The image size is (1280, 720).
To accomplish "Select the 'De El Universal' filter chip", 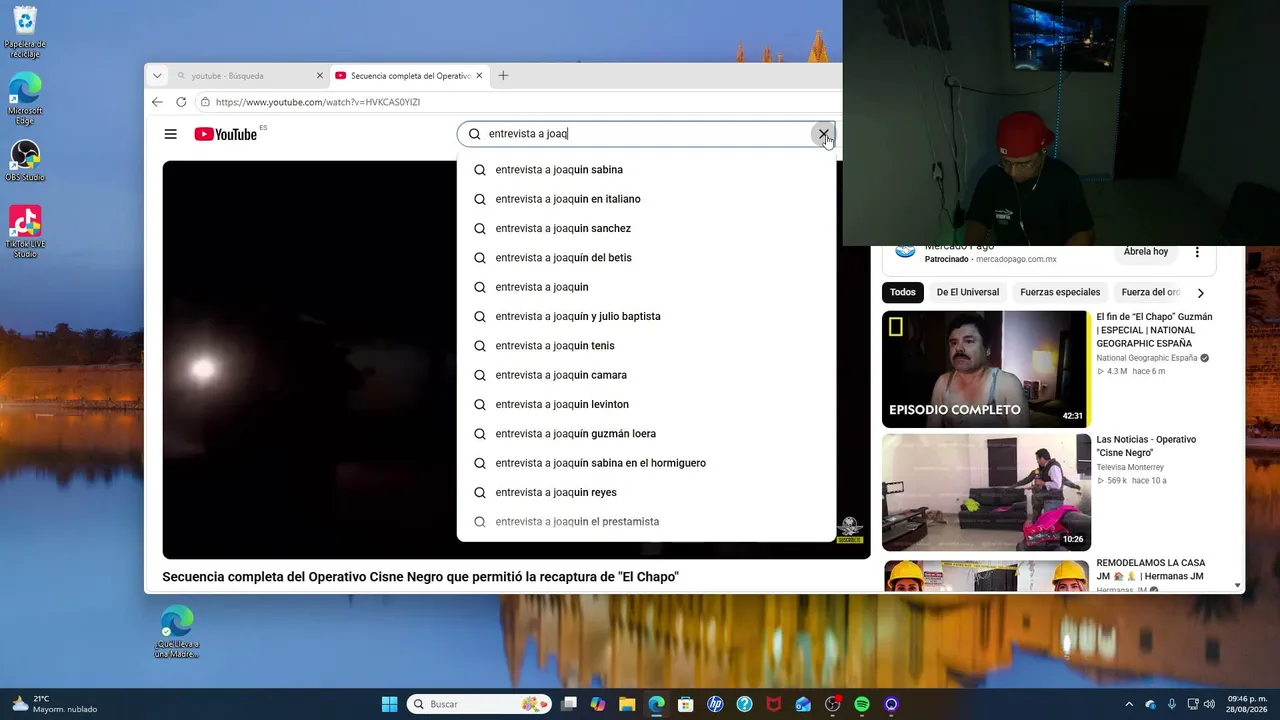I will pyautogui.click(x=967, y=292).
